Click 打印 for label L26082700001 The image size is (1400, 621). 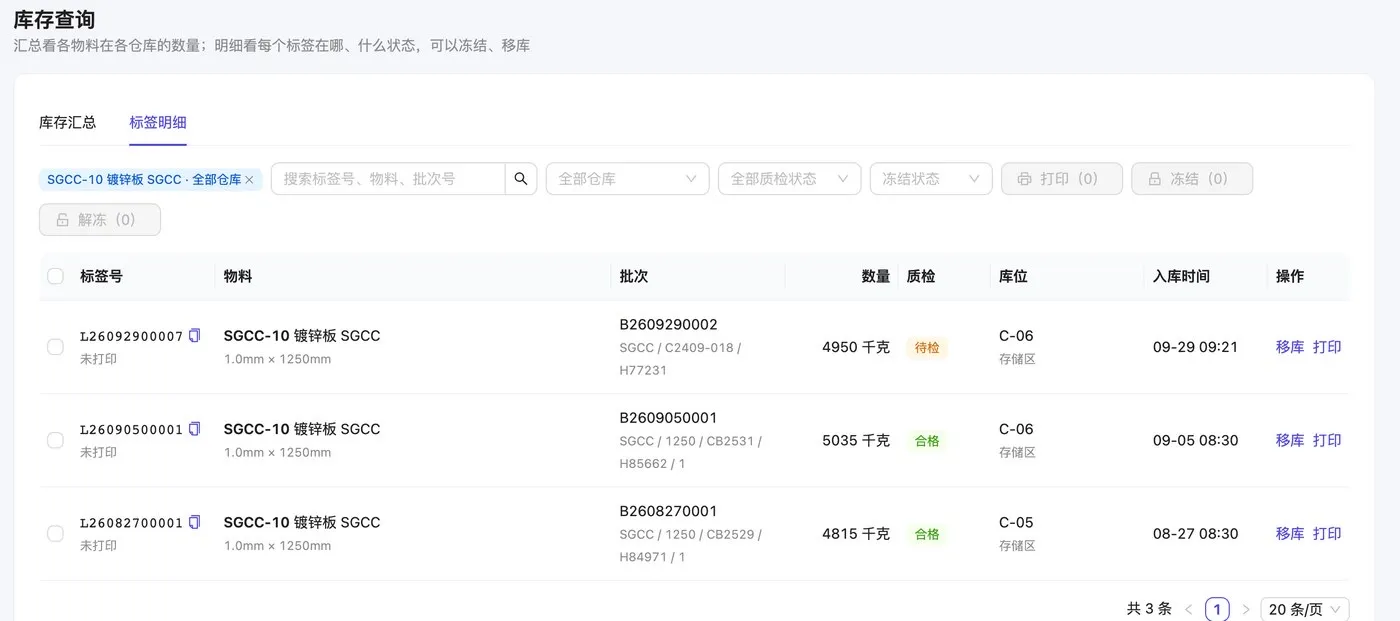click(1327, 534)
